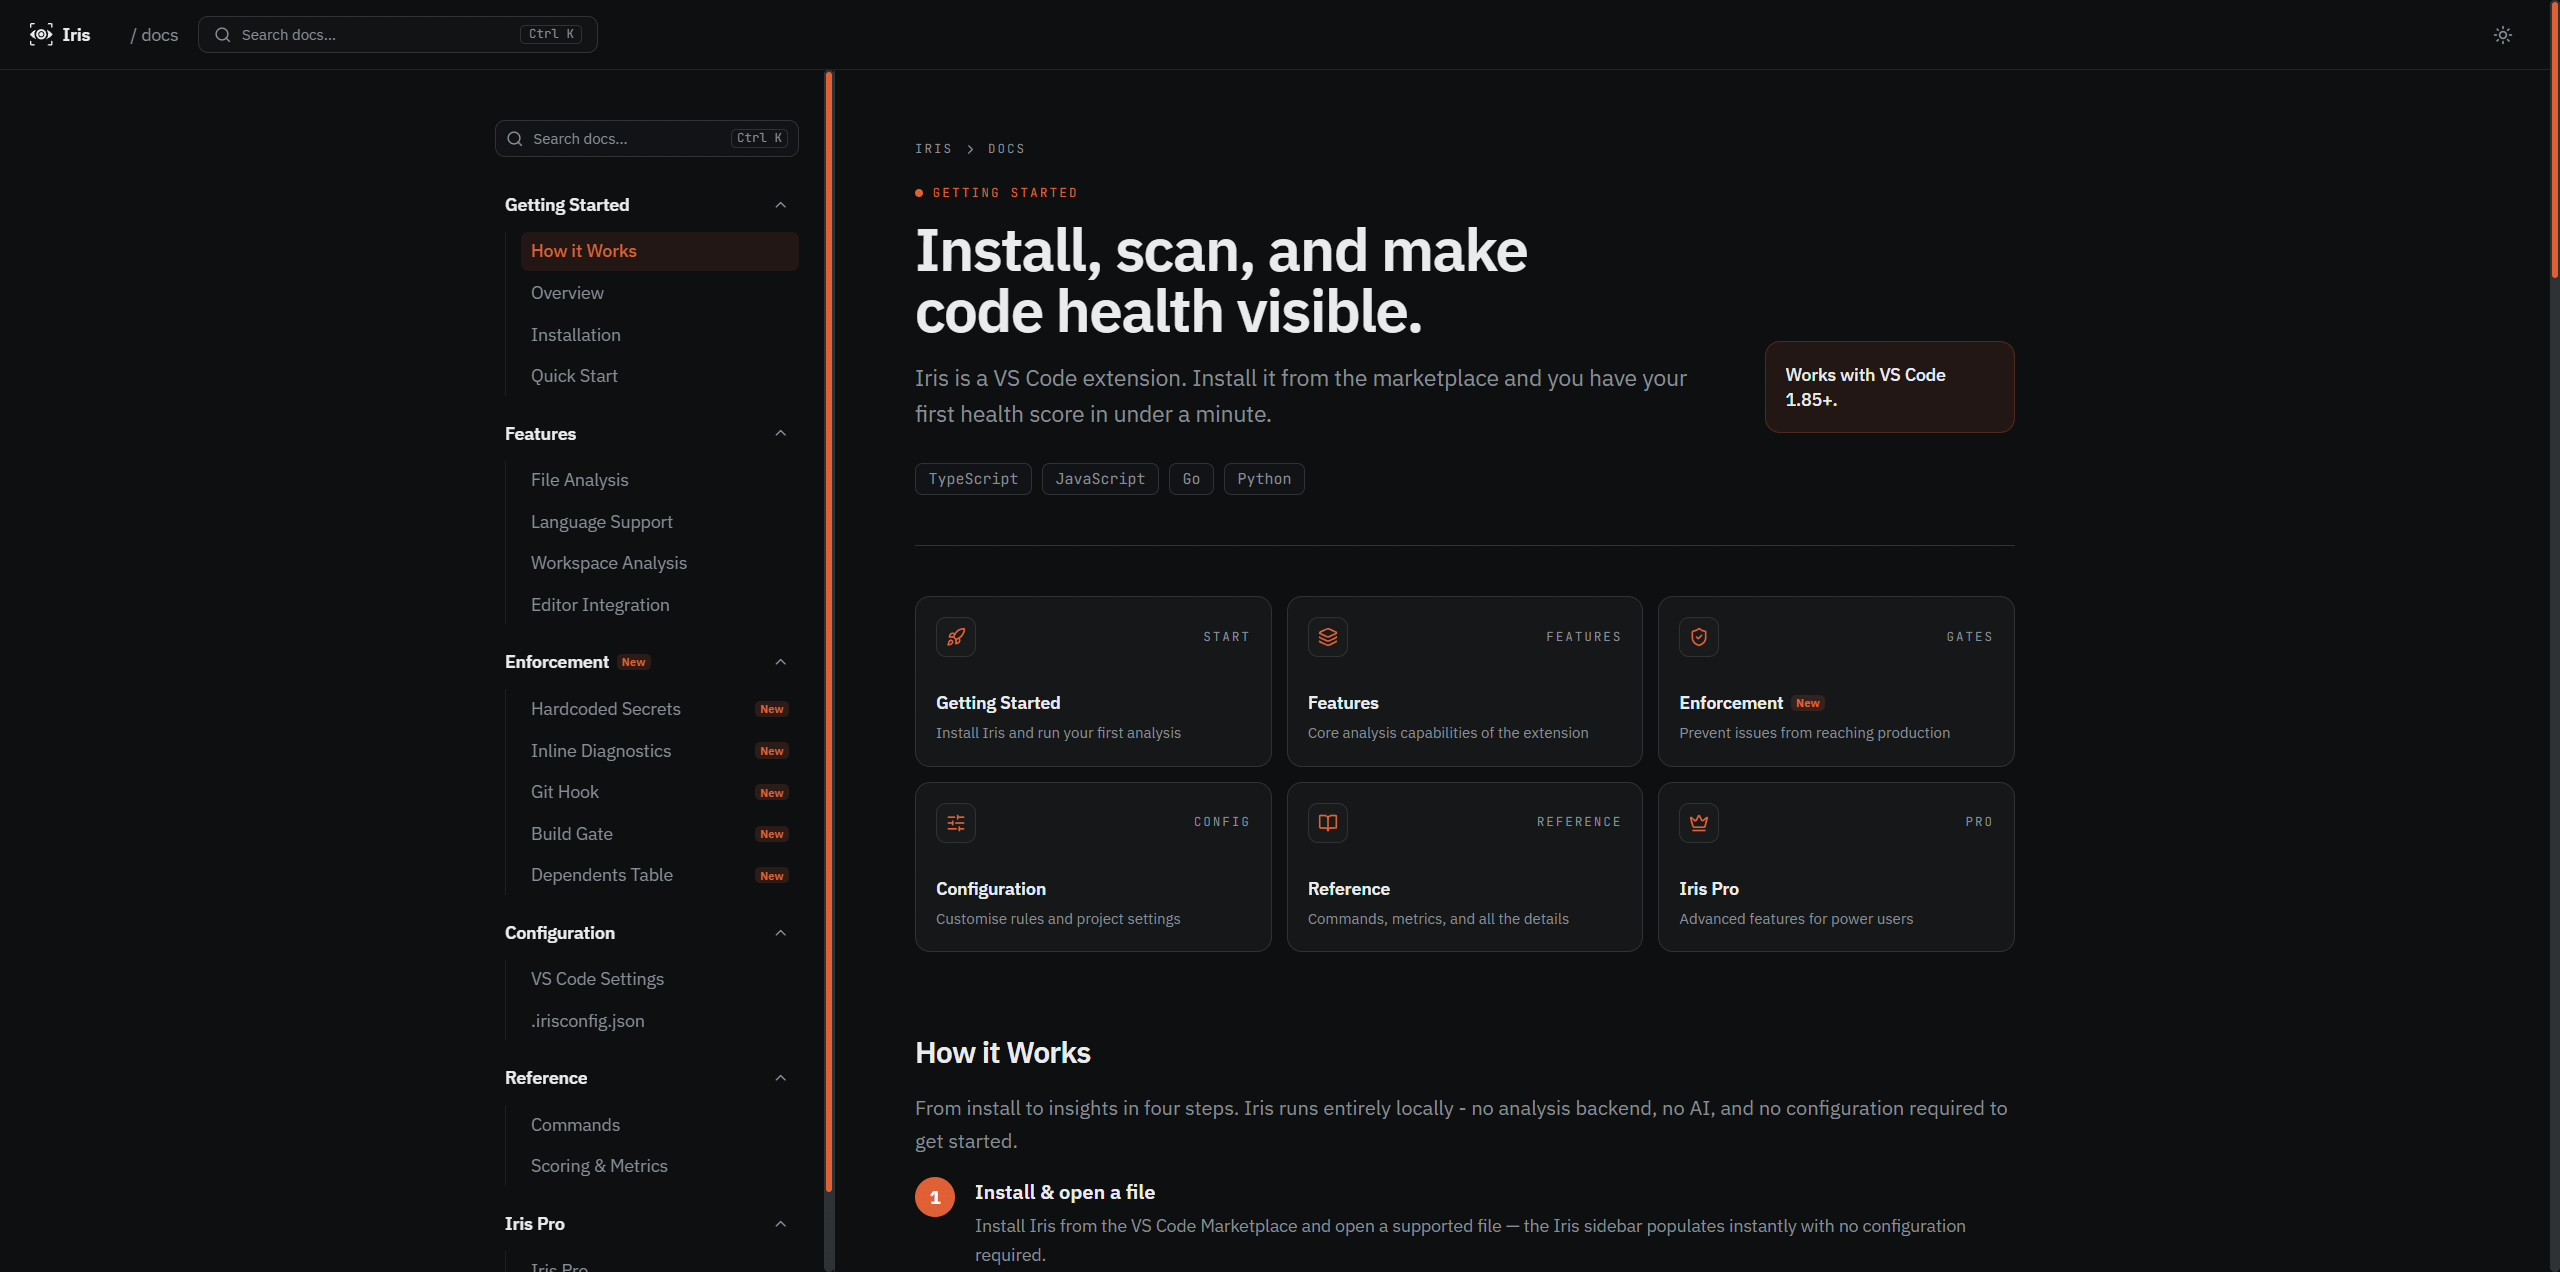2560x1272 pixels.
Task: Open the .irisconfig.json page
Action: coord(659,1021)
